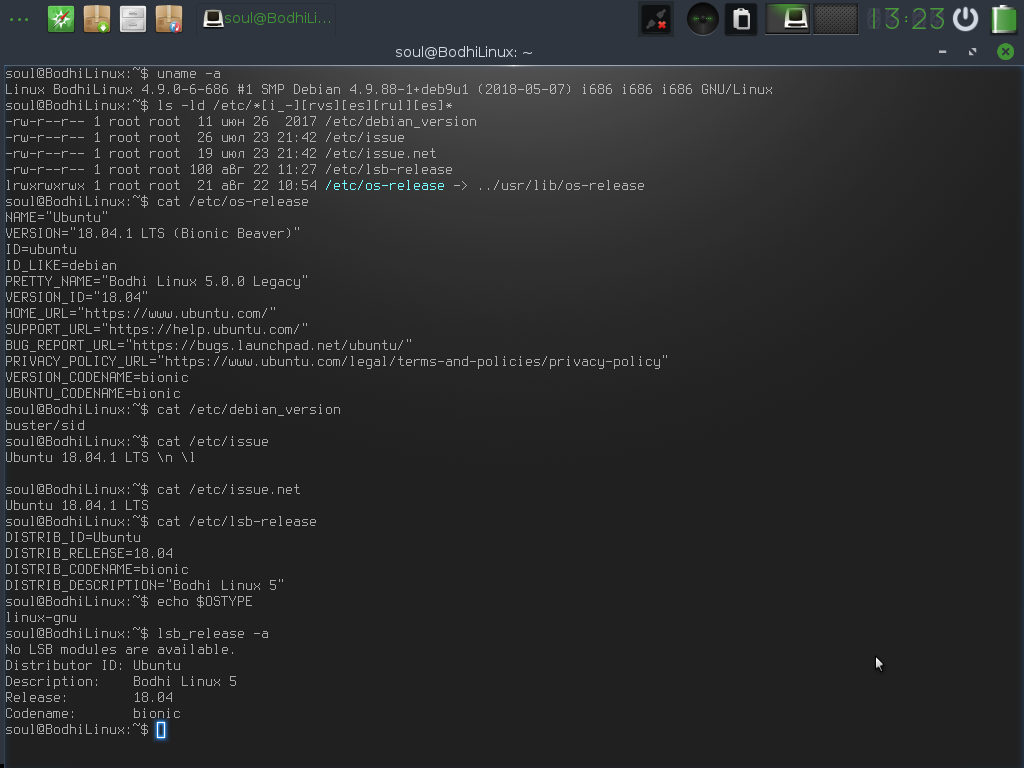Click the "cat /etc/os-release" command line
The width and height of the screenshot is (1024, 768).
157,202
